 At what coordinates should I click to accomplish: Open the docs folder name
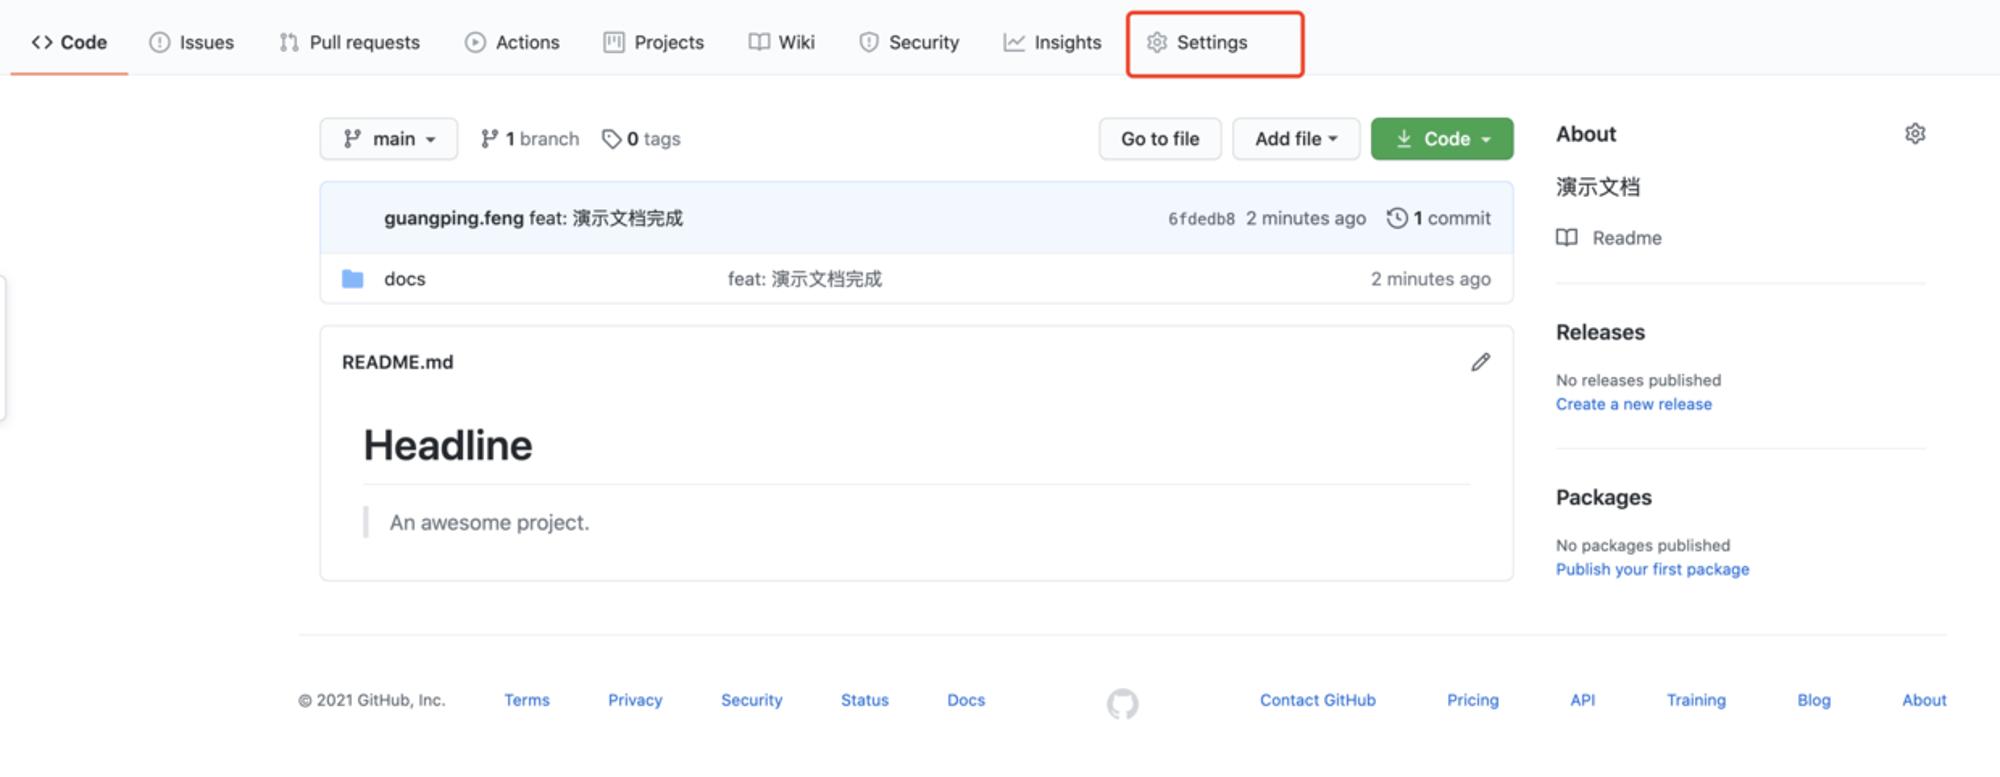[x=405, y=279]
